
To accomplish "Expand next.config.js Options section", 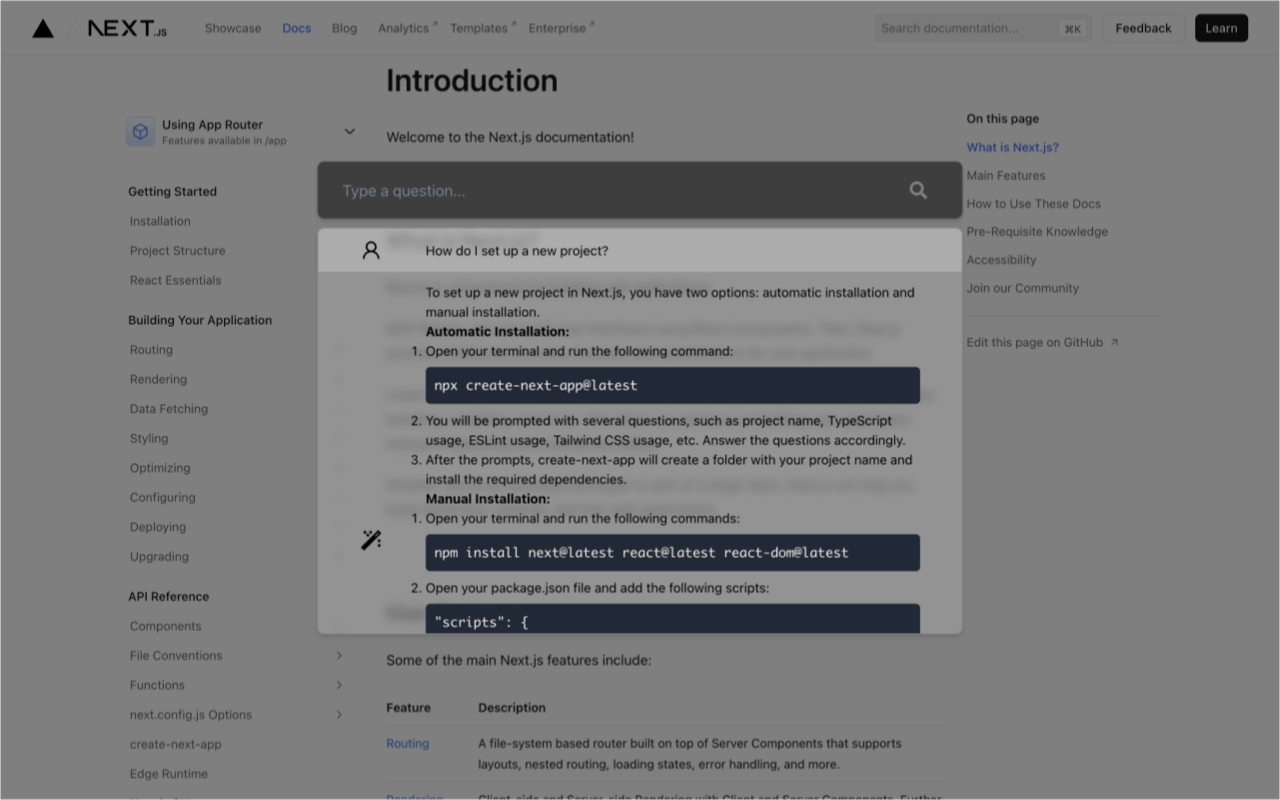I will [339, 714].
